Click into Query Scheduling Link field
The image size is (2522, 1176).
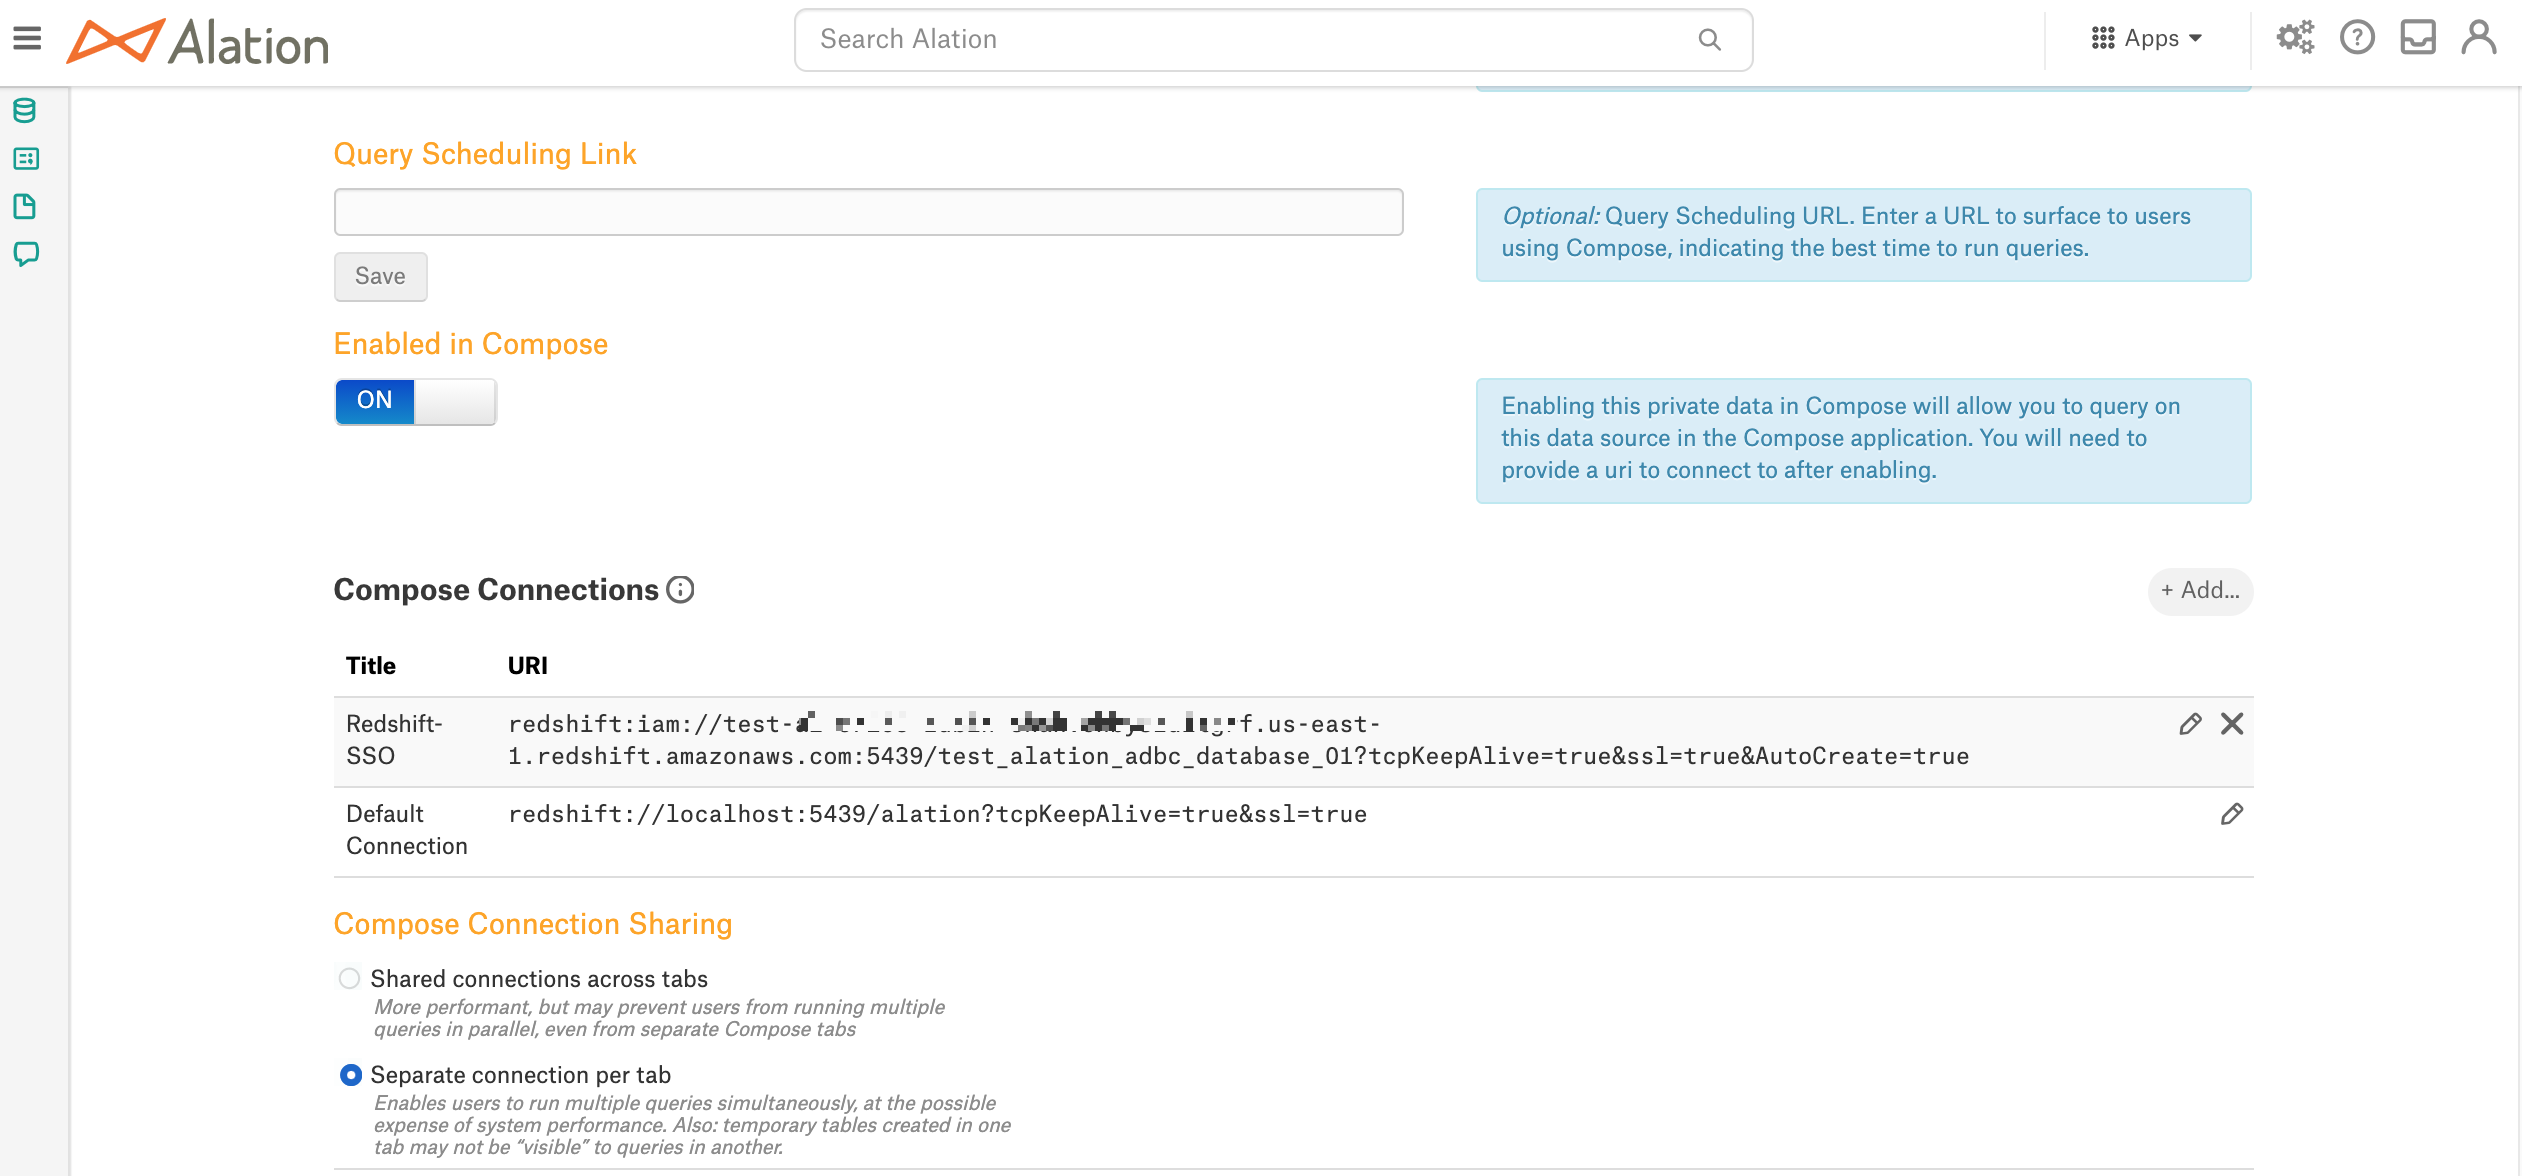868,212
